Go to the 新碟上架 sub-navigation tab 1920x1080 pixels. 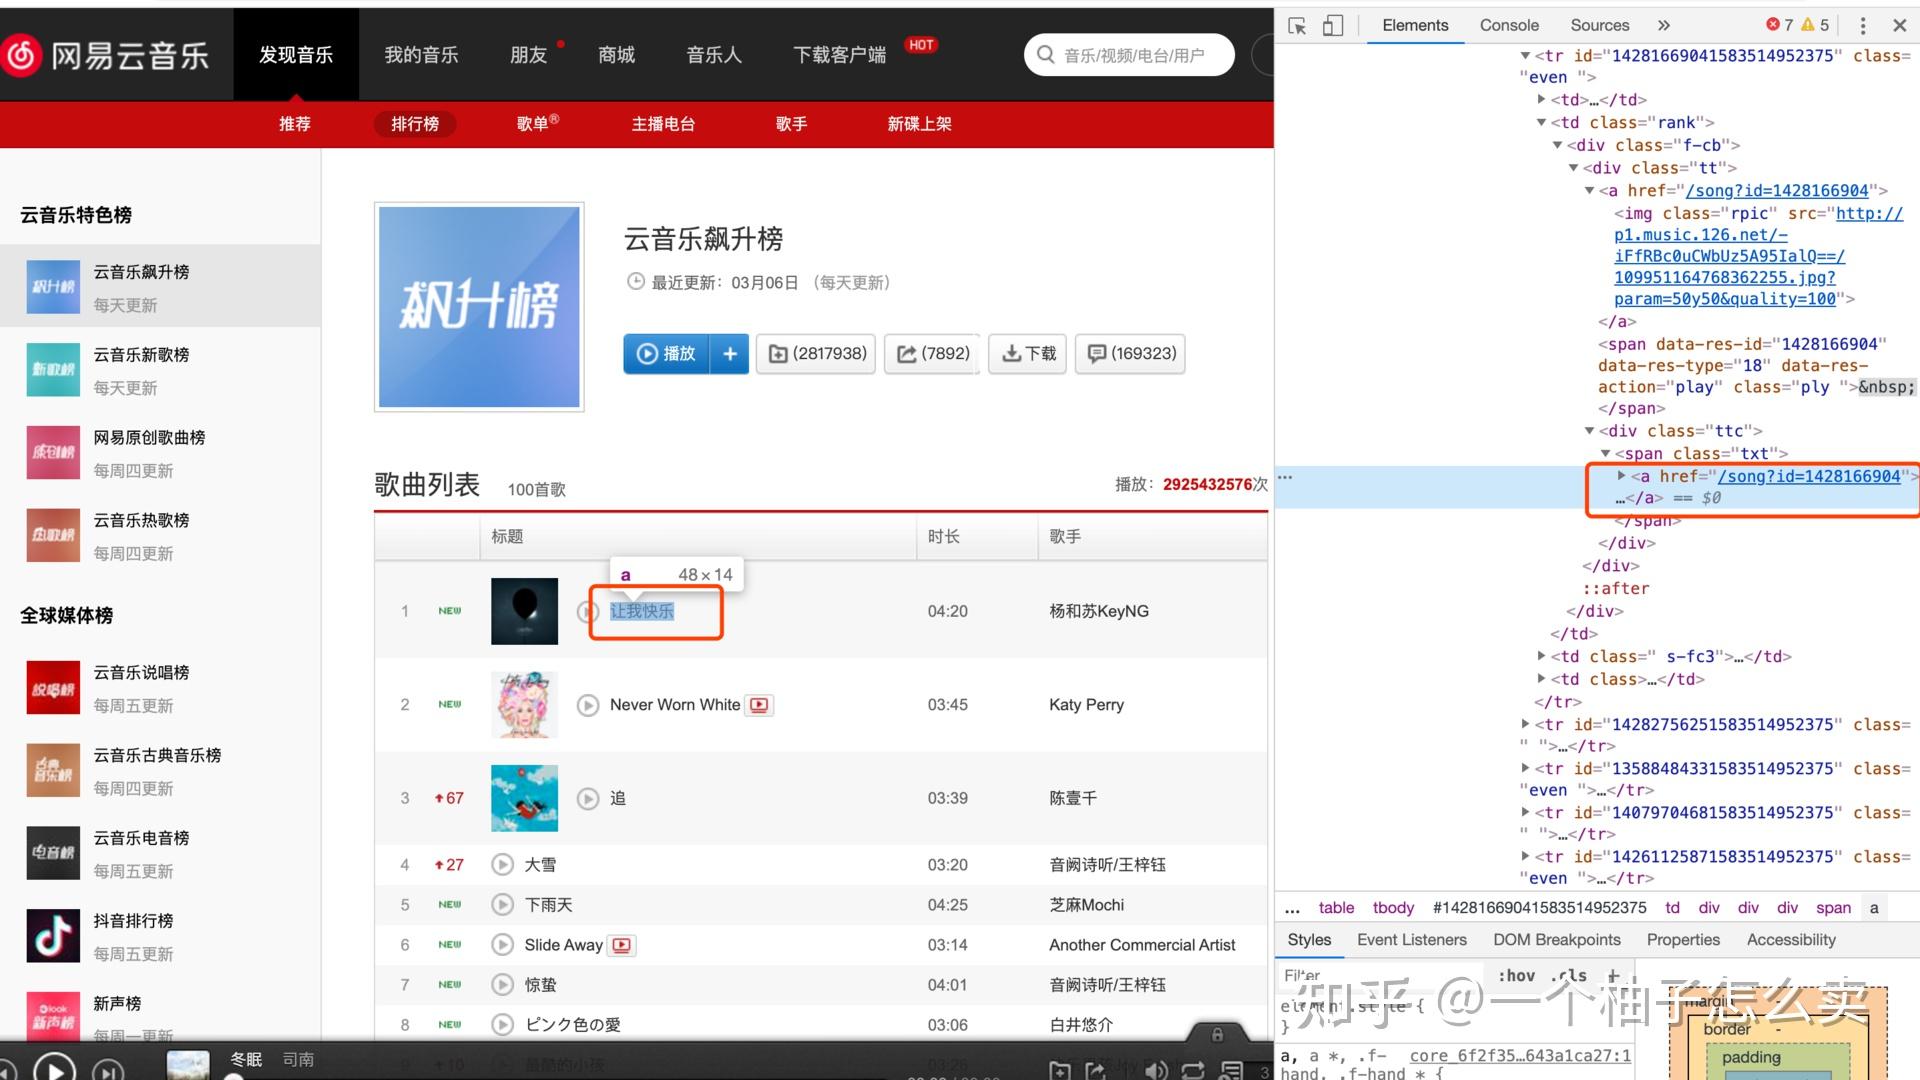tap(919, 124)
